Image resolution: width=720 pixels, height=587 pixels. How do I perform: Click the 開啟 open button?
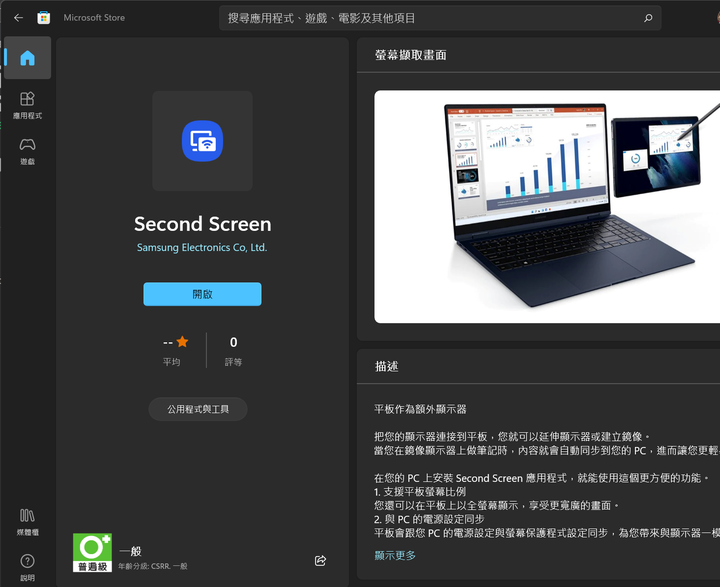pyautogui.click(x=202, y=294)
